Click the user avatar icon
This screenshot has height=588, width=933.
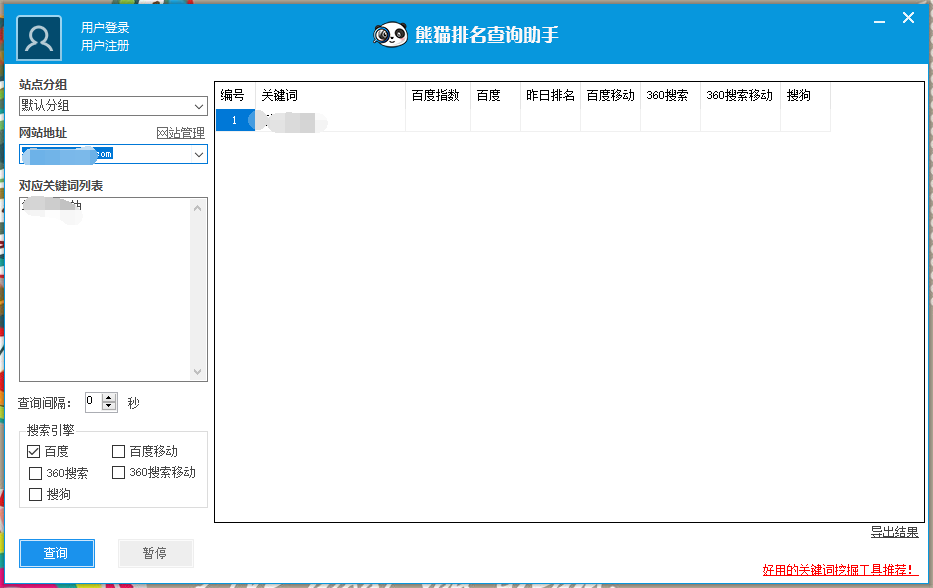click(39, 38)
